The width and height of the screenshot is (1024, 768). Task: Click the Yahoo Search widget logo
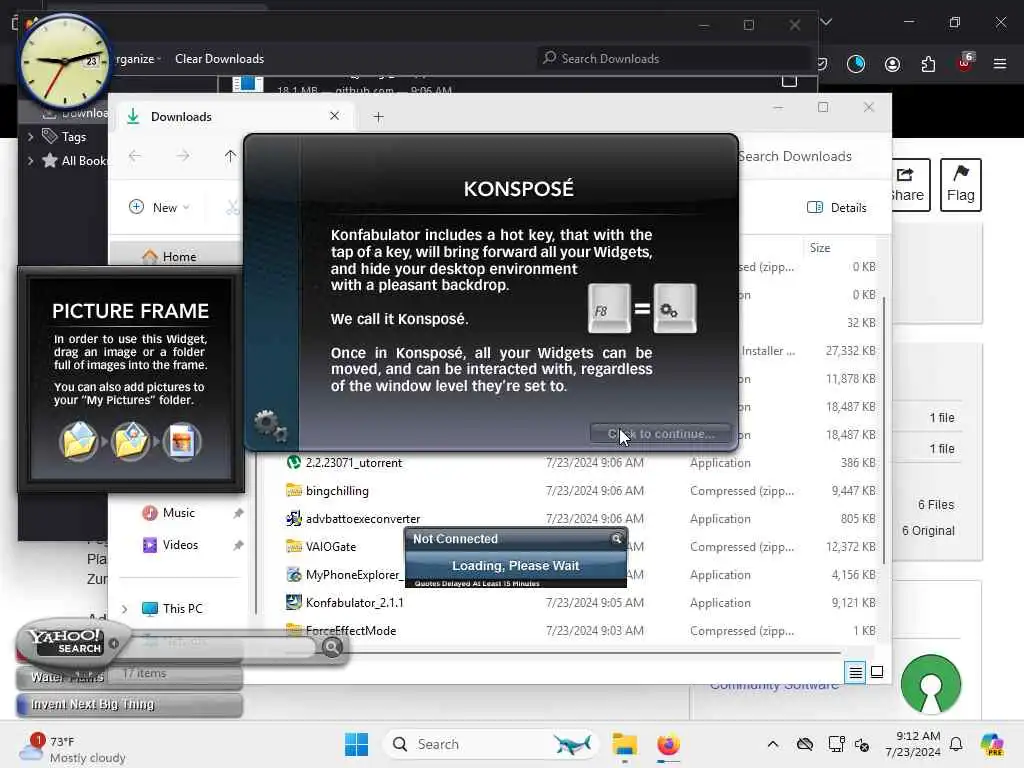[65, 641]
